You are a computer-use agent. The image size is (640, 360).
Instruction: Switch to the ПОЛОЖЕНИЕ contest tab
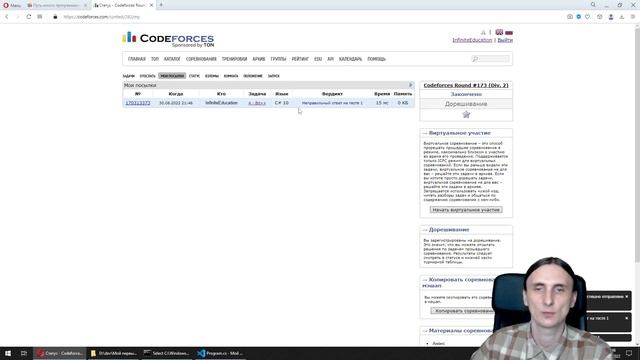(253, 76)
